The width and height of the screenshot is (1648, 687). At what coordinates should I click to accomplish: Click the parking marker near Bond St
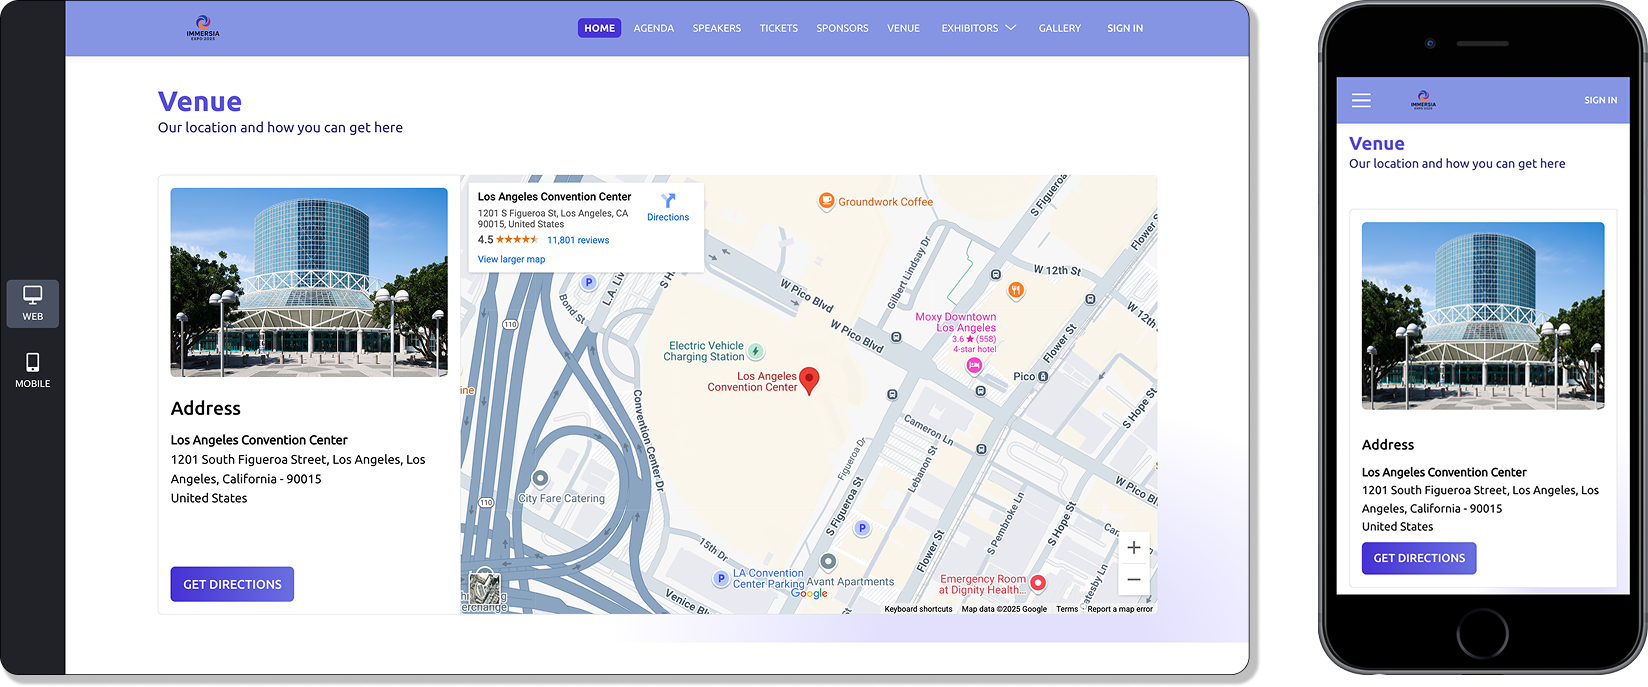pyautogui.click(x=589, y=282)
